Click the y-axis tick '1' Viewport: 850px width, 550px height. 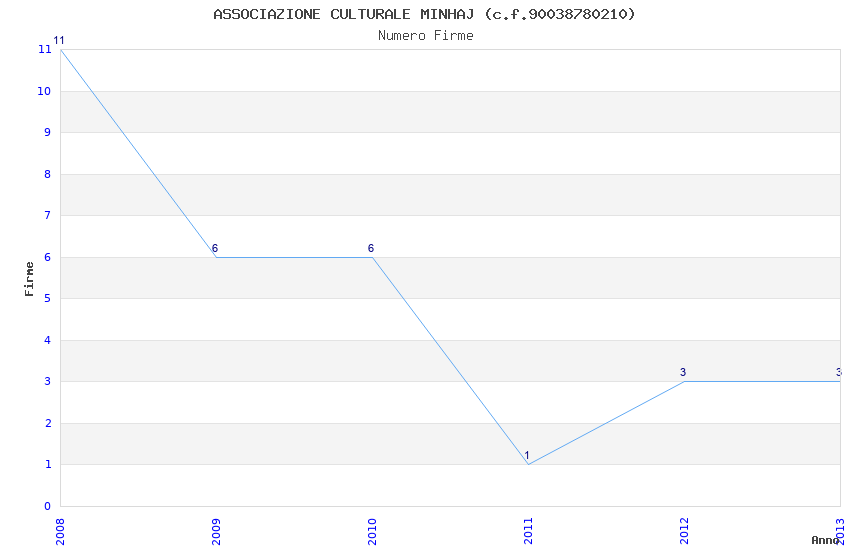coord(48,464)
